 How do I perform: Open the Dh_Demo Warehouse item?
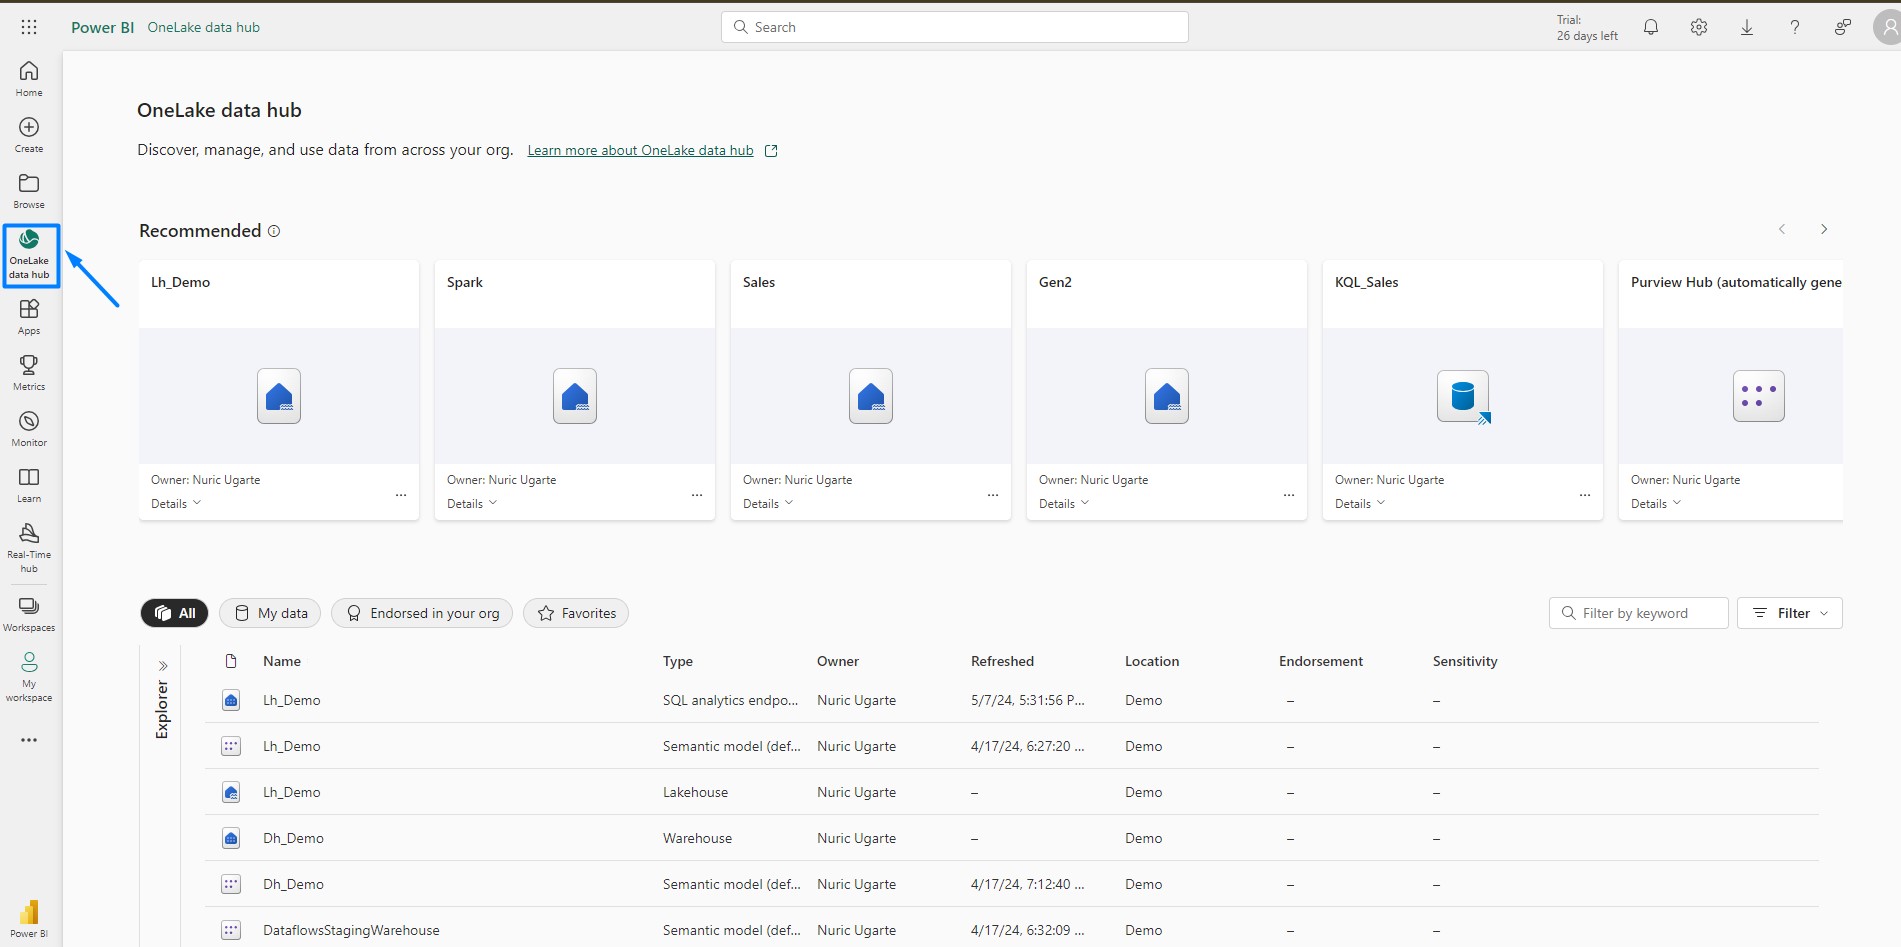(293, 838)
